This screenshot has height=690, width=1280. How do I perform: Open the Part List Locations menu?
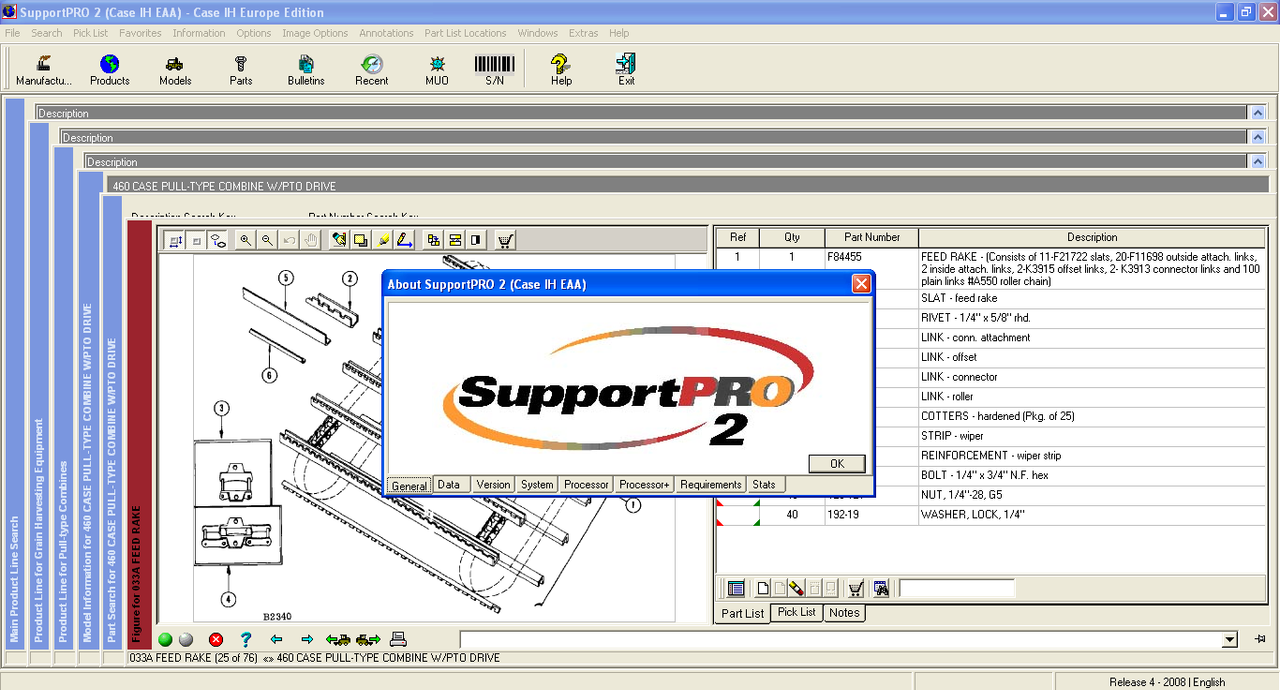point(465,33)
